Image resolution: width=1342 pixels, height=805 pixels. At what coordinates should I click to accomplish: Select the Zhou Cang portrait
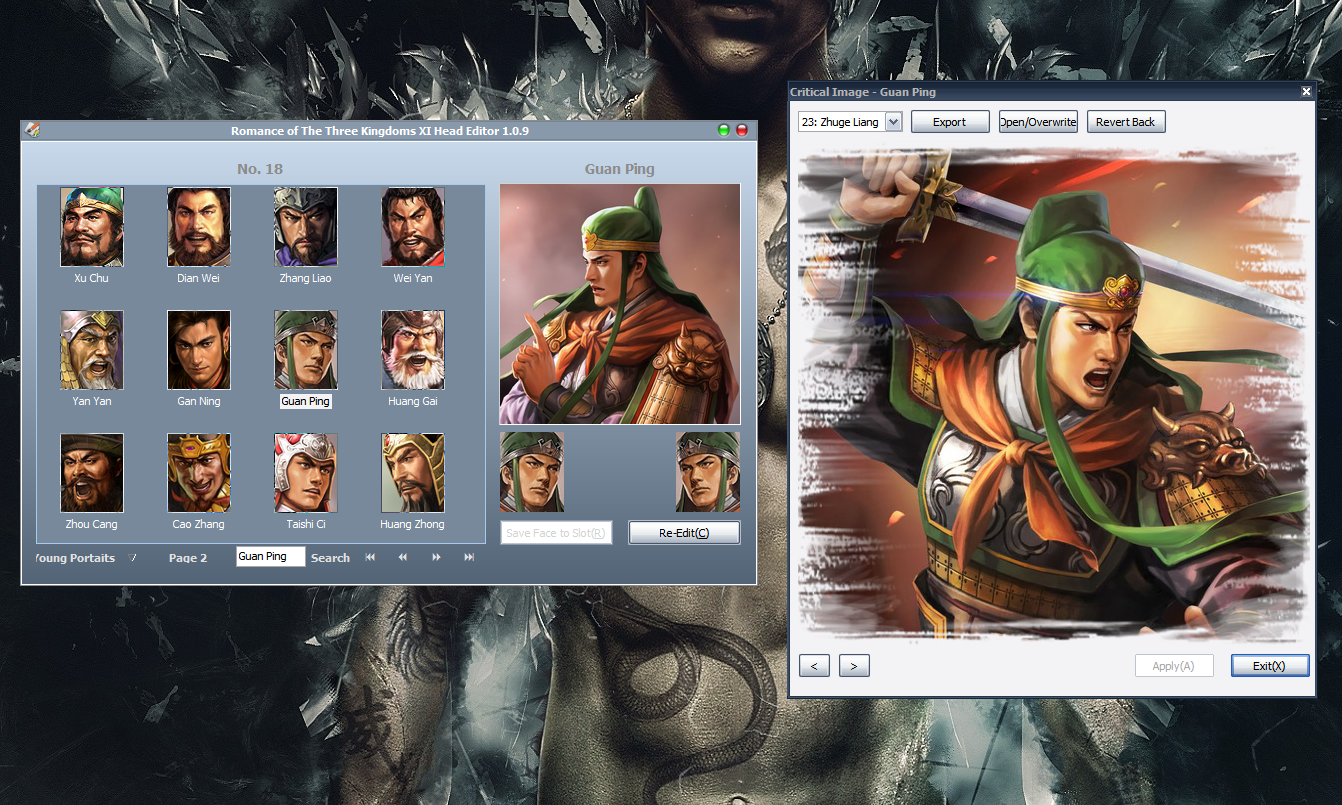[x=92, y=473]
